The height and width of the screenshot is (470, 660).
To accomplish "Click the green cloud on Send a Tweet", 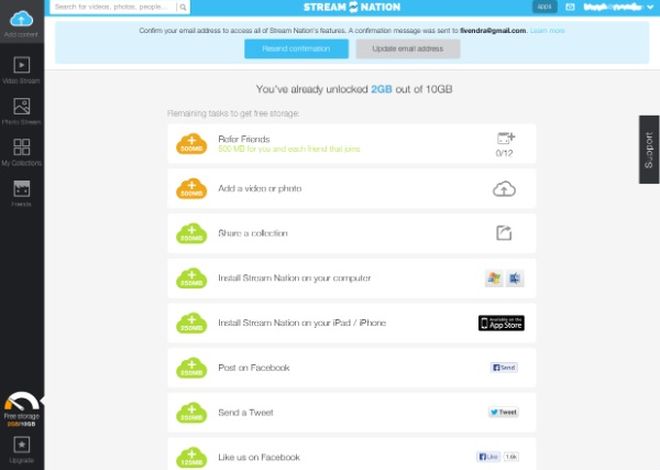I will (192, 413).
